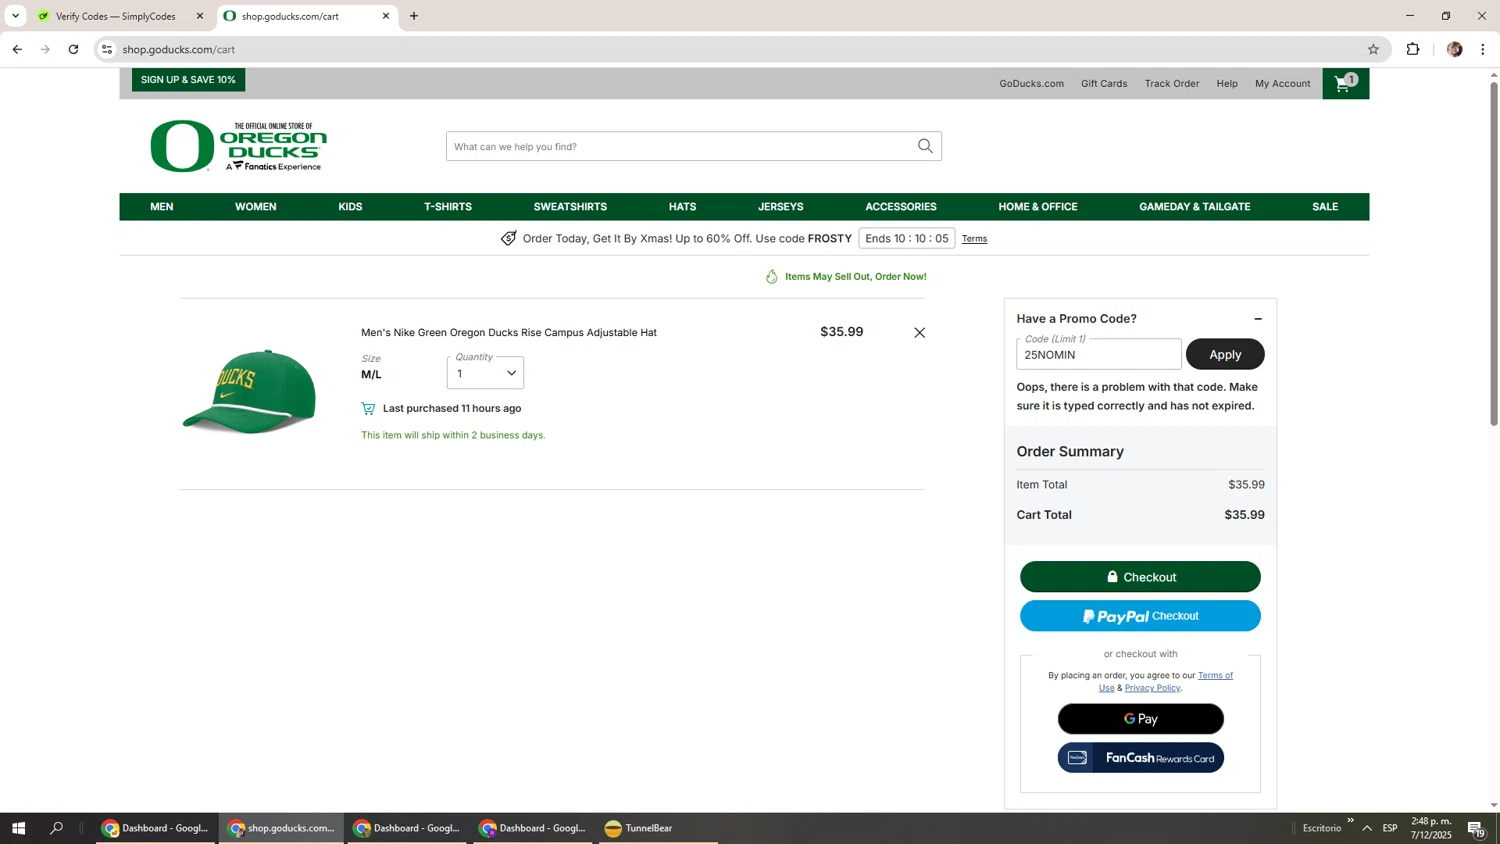Click the green hat product thumbnail
Image resolution: width=1500 pixels, height=844 pixels.
(x=249, y=392)
